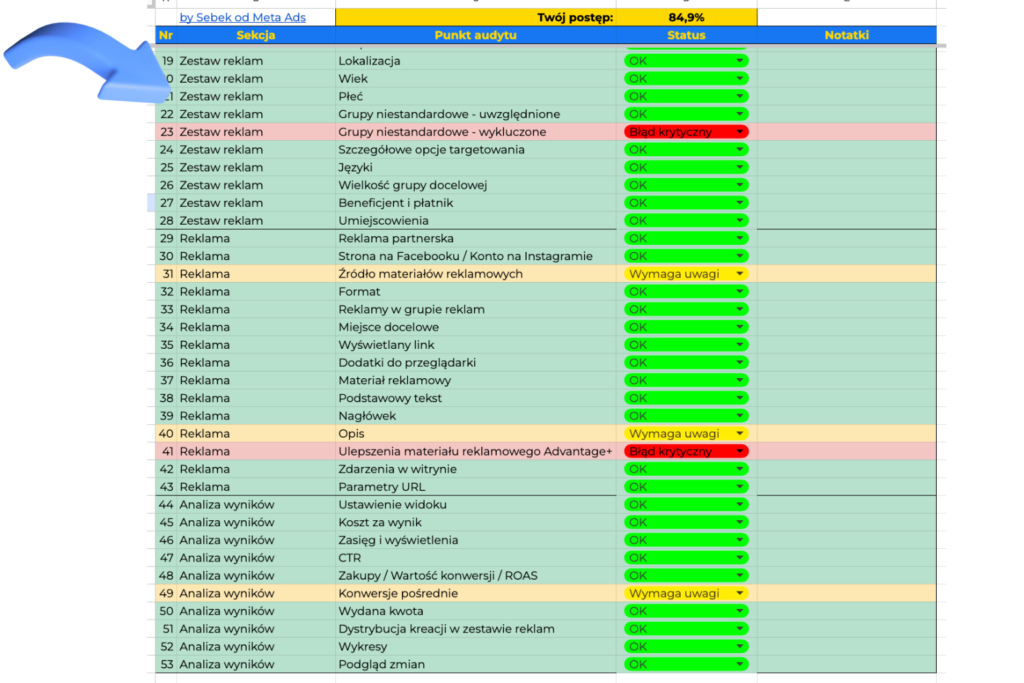Click the 84,9% progress value cell
This screenshot has width=1024, height=683.
(x=686, y=17)
